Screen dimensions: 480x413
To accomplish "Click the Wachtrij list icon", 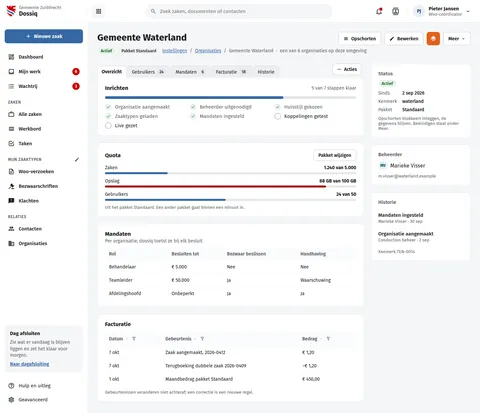I will 11,86.
